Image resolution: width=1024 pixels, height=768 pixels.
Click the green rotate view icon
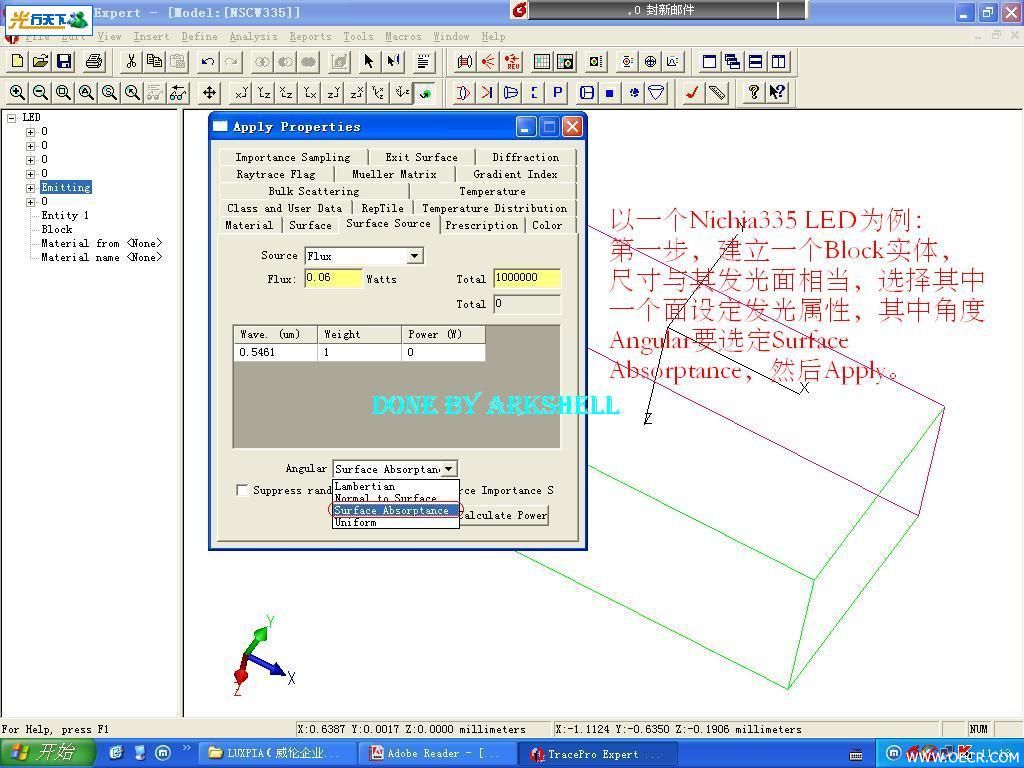click(x=424, y=93)
